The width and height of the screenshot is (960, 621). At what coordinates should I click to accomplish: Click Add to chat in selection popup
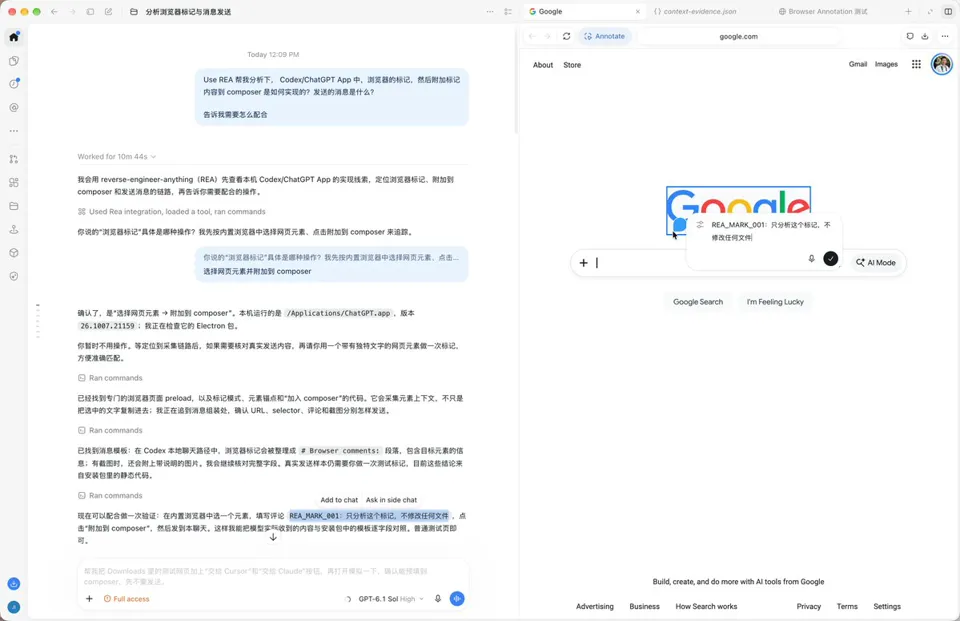tap(339, 500)
